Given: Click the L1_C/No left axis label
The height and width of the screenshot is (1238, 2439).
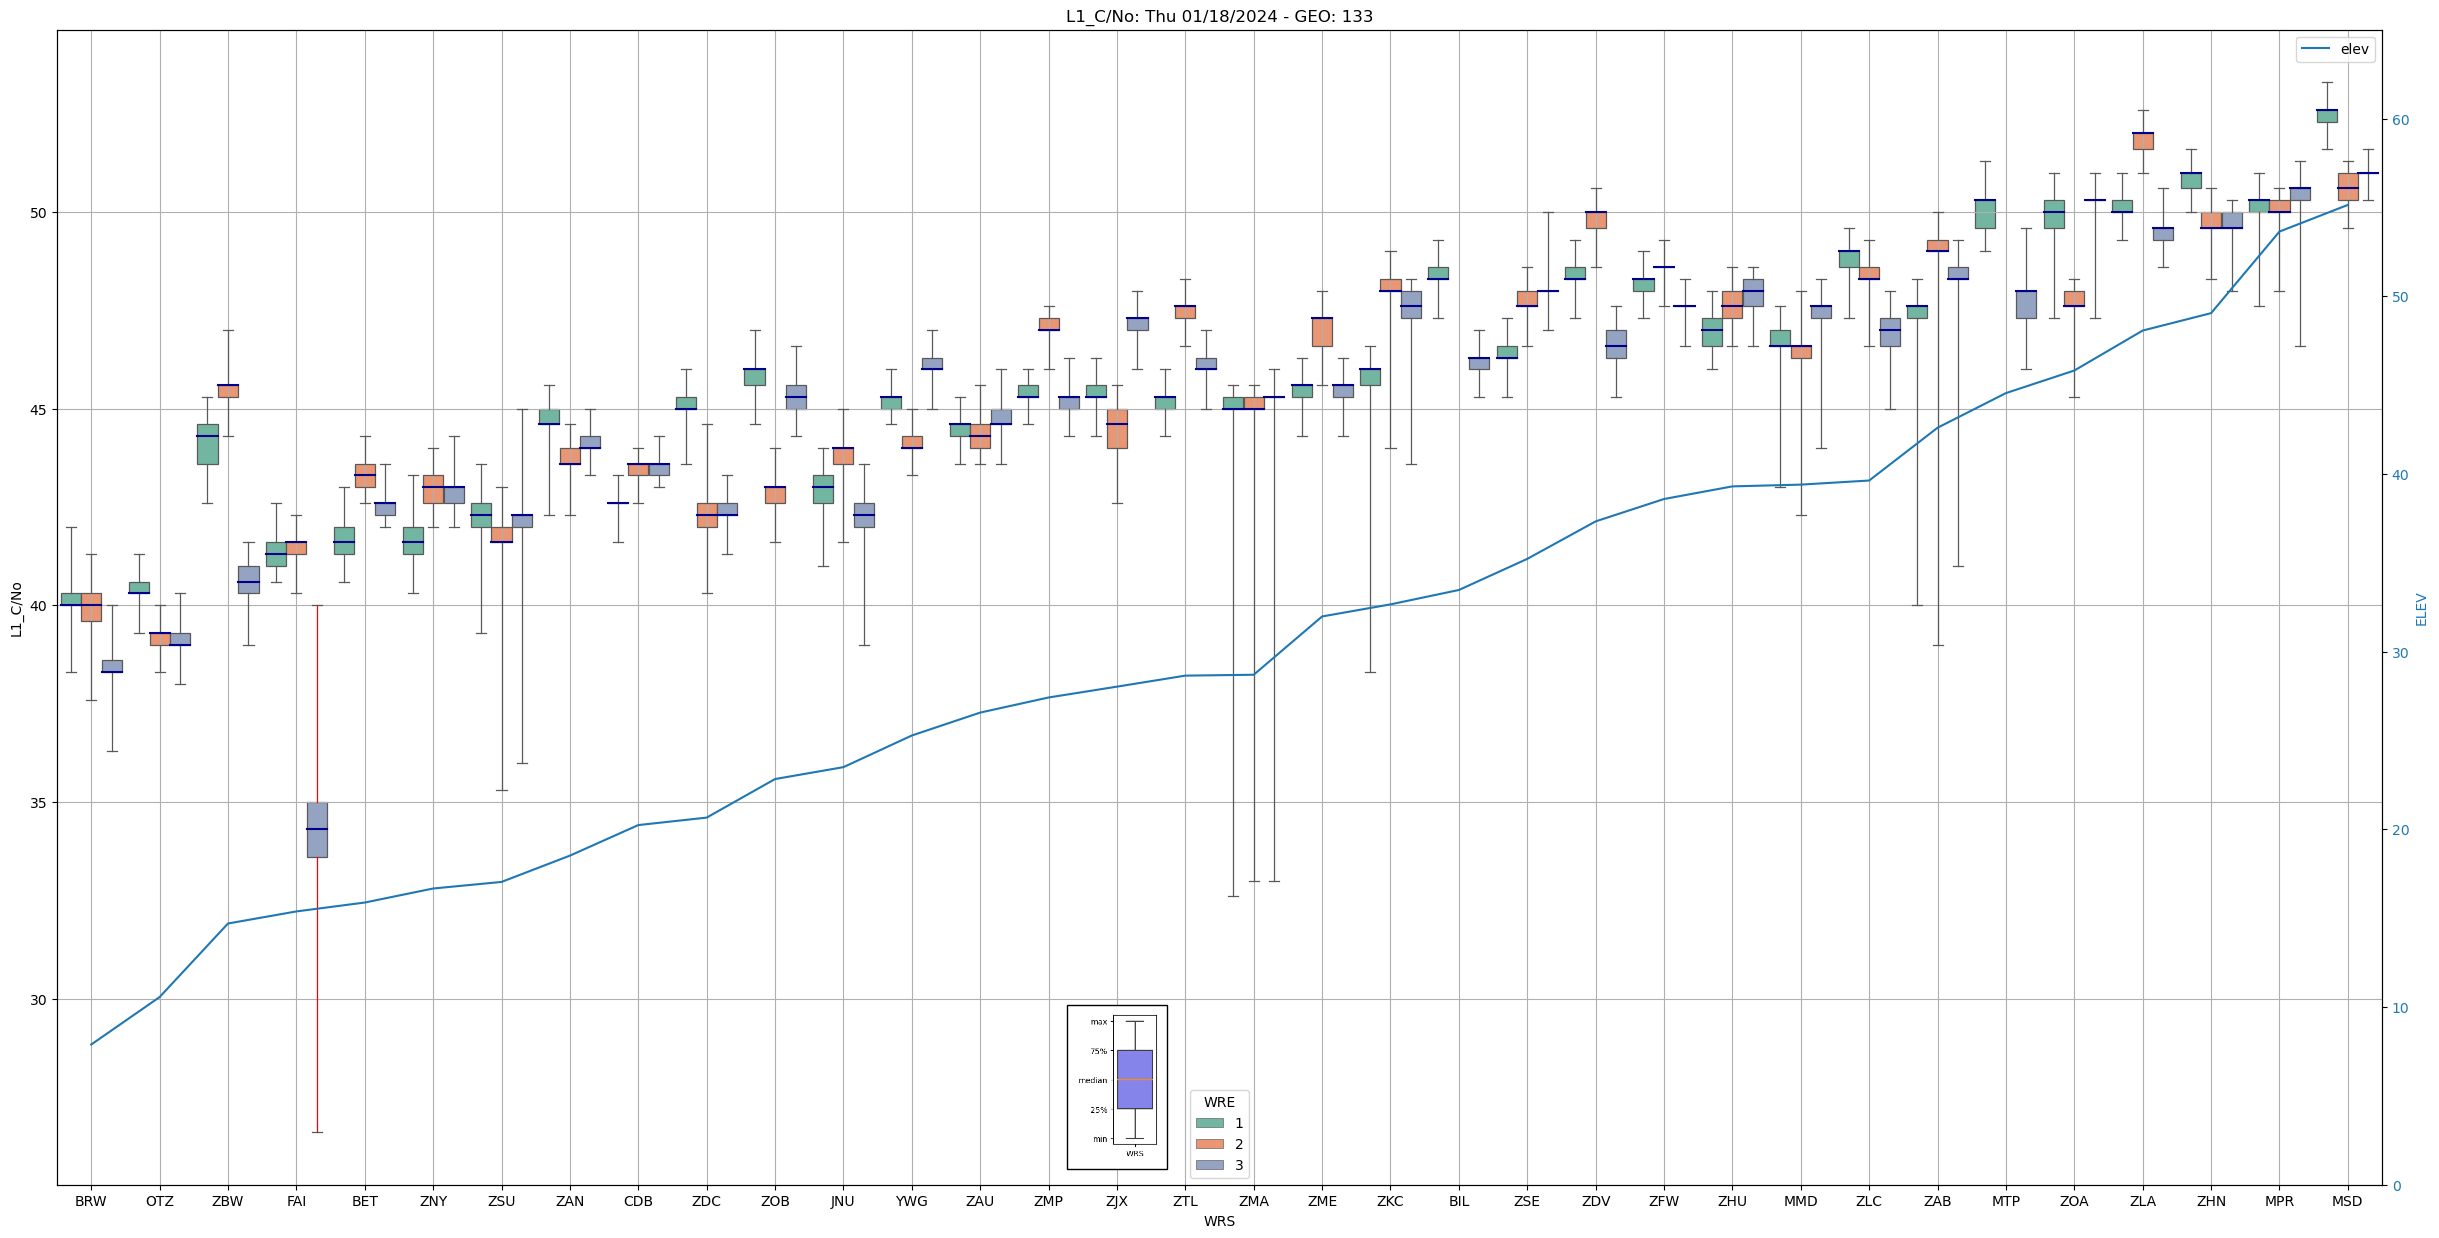Looking at the screenshot, I should (x=16, y=609).
